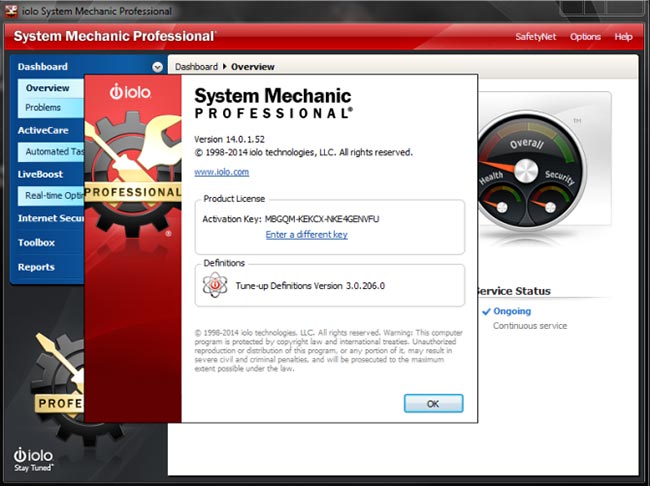This screenshot has width=650, height=486.
Task: Collapse the Dashboard section chevron
Action: click(157, 67)
